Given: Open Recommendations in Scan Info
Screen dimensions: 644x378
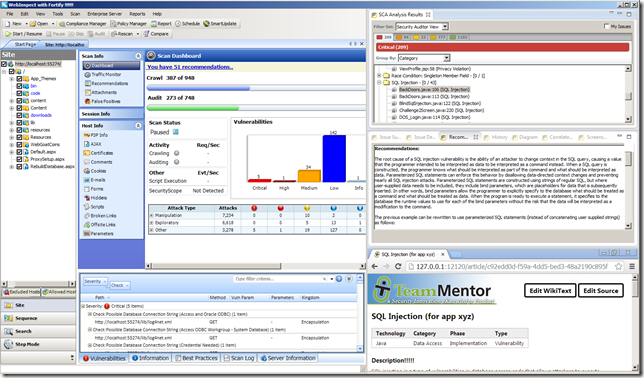Looking at the screenshot, I should pos(106,83).
